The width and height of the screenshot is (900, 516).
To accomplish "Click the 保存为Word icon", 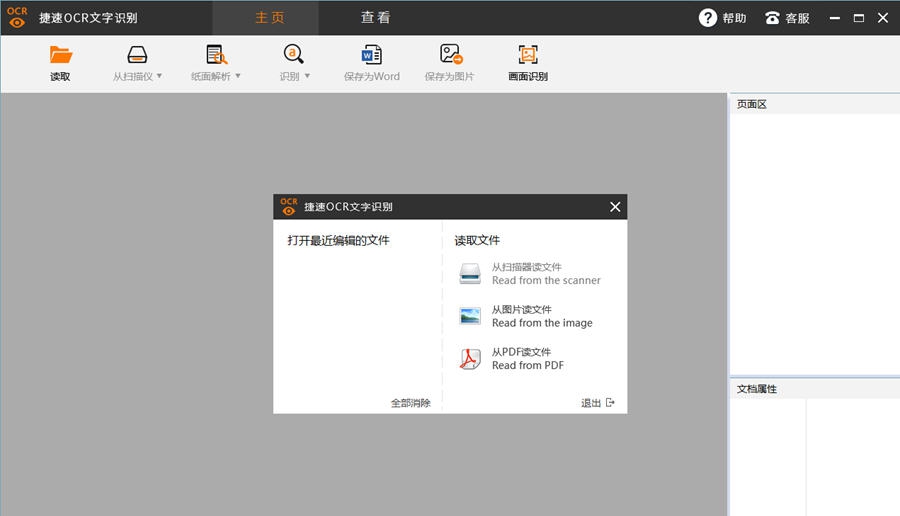I will (x=371, y=55).
